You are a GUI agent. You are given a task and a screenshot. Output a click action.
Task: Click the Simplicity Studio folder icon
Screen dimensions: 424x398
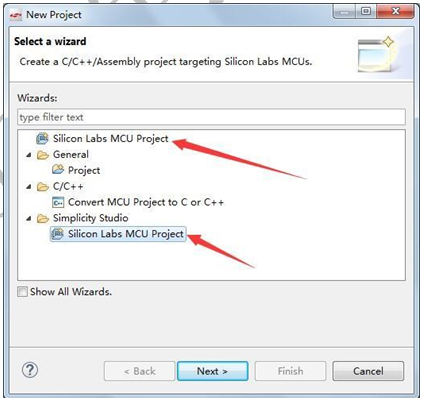[x=43, y=218]
